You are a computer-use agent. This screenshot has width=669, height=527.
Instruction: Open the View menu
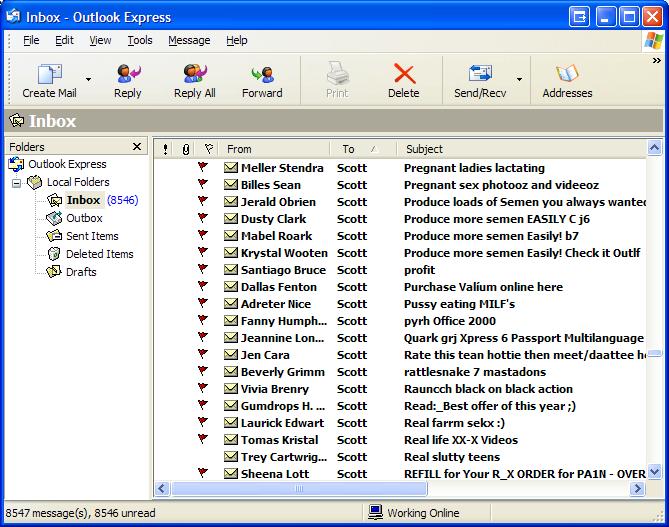100,40
